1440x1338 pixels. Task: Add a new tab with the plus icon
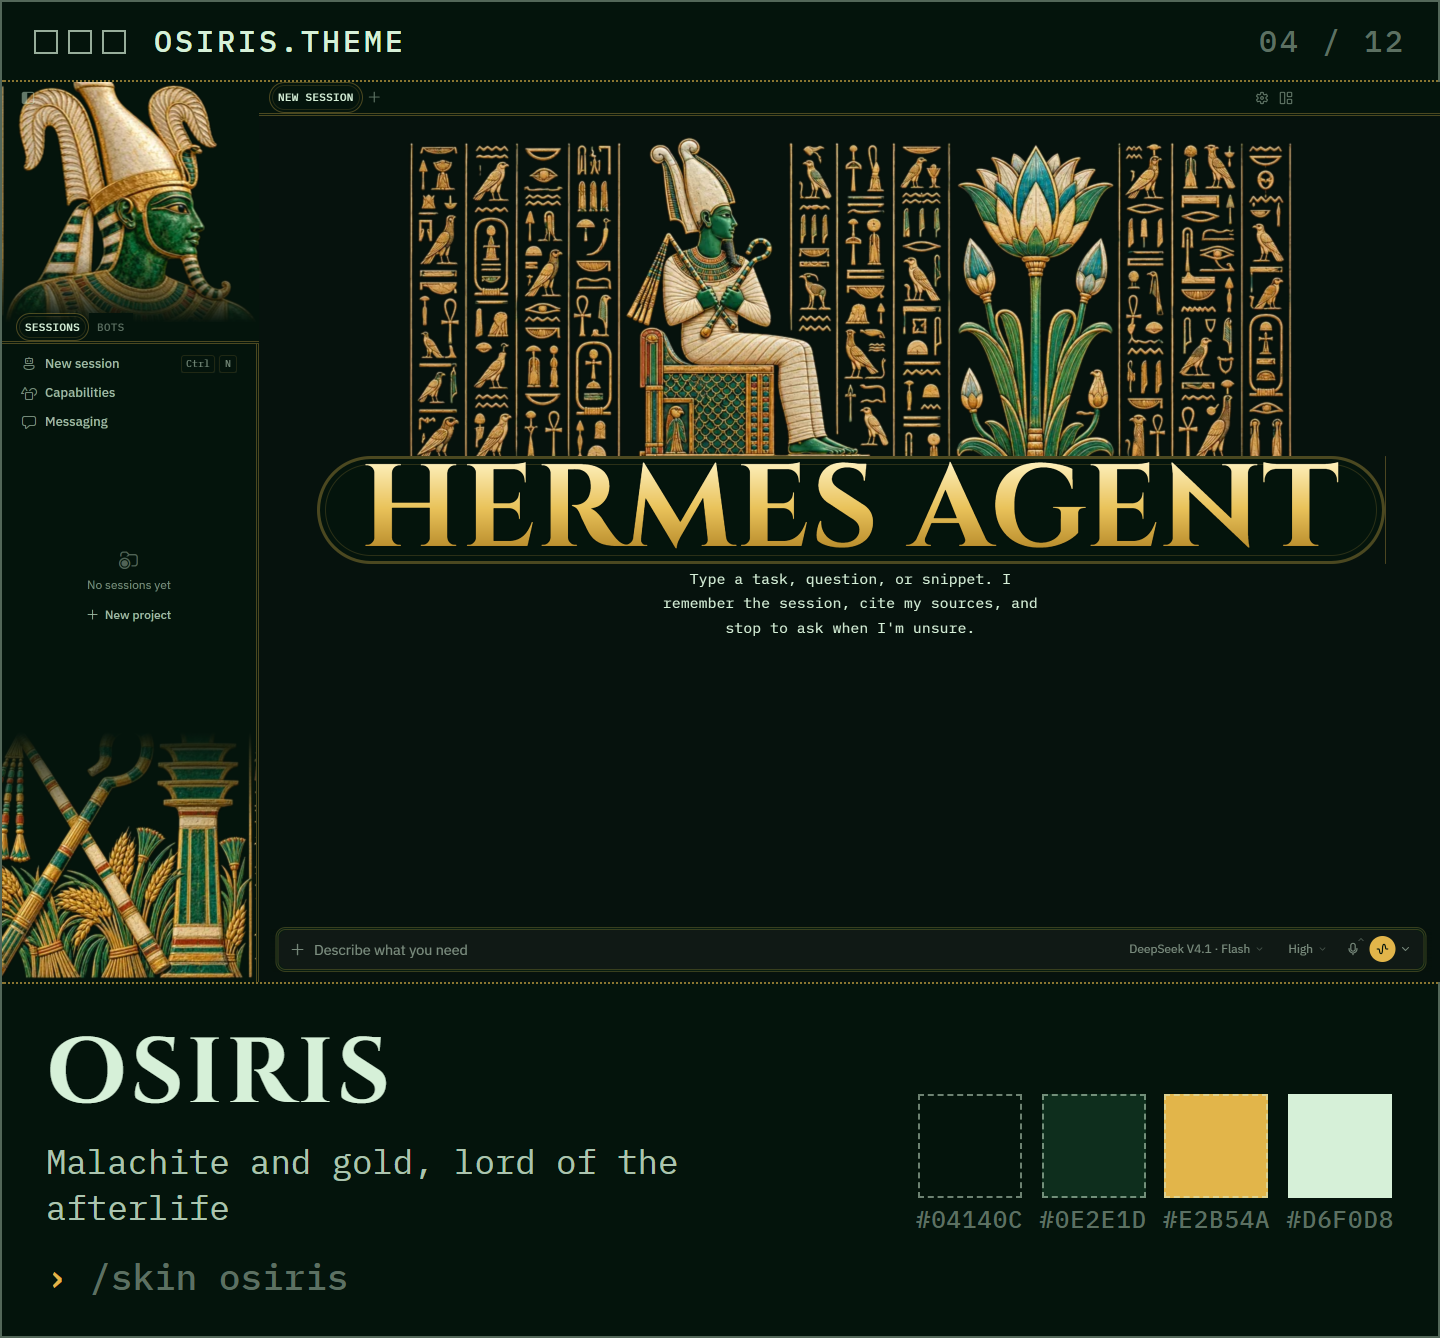[x=374, y=97]
